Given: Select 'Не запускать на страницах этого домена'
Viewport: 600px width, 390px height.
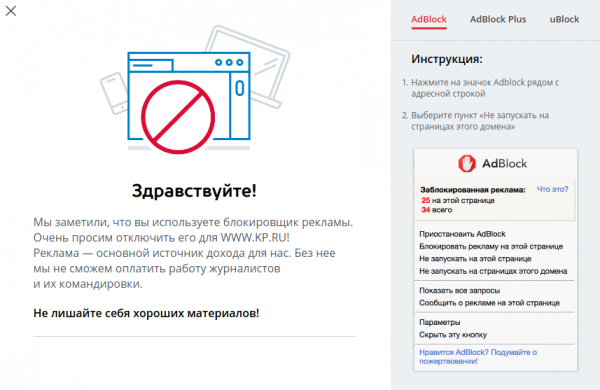Looking at the screenshot, I should point(493,271).
